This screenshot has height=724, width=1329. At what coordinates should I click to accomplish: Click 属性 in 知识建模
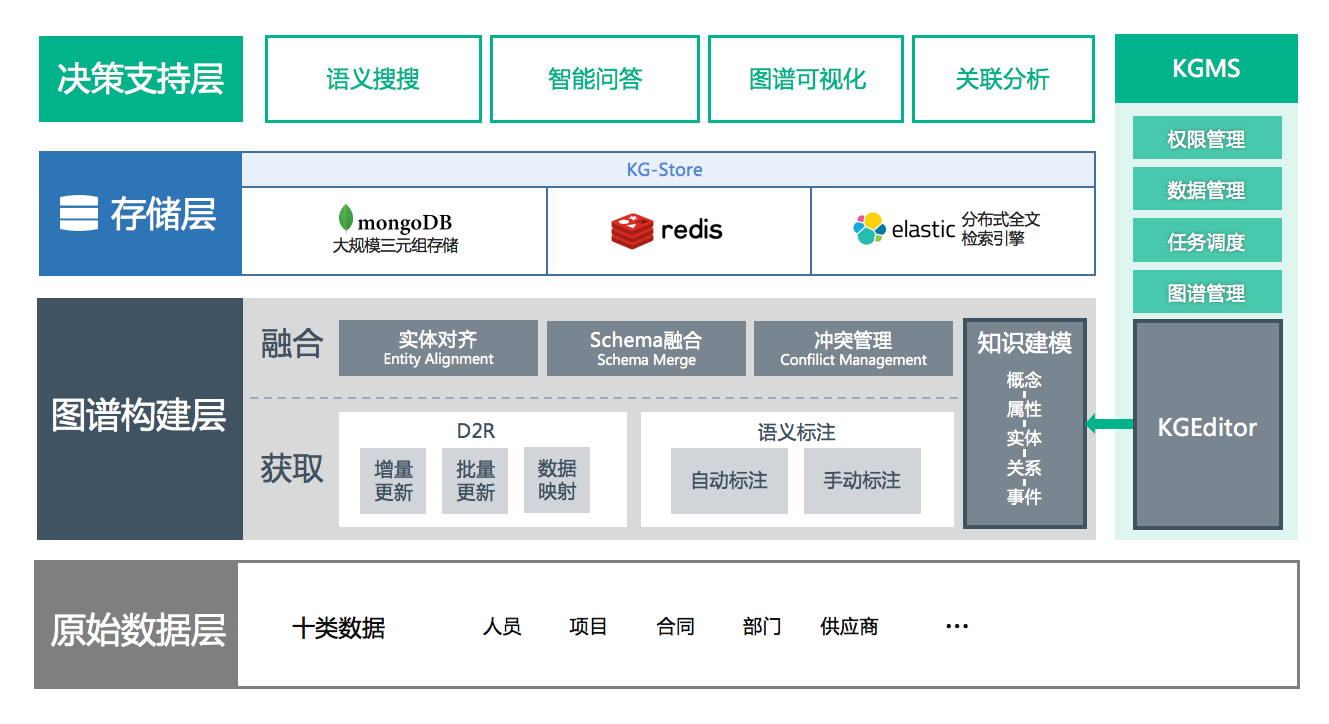tap(1025, 409)
